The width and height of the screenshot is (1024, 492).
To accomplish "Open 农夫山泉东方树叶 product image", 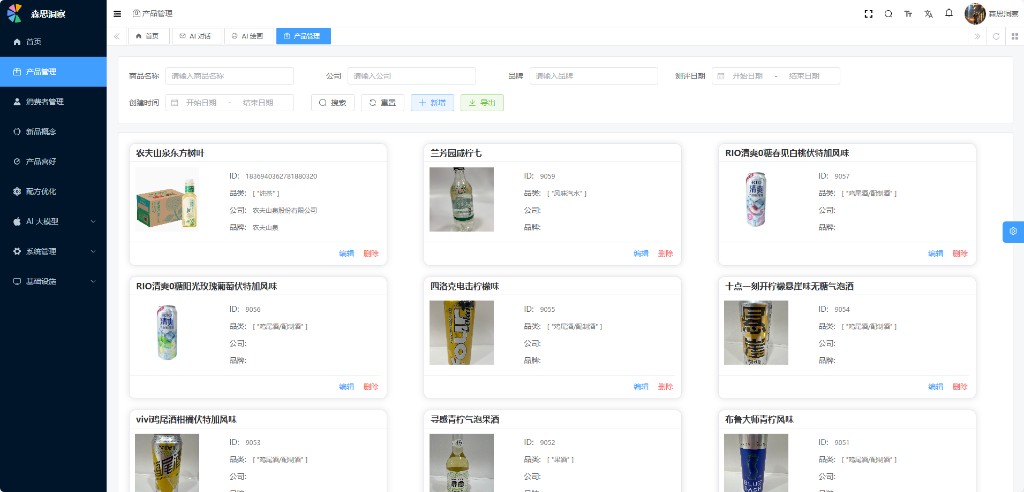I will 167,199.
